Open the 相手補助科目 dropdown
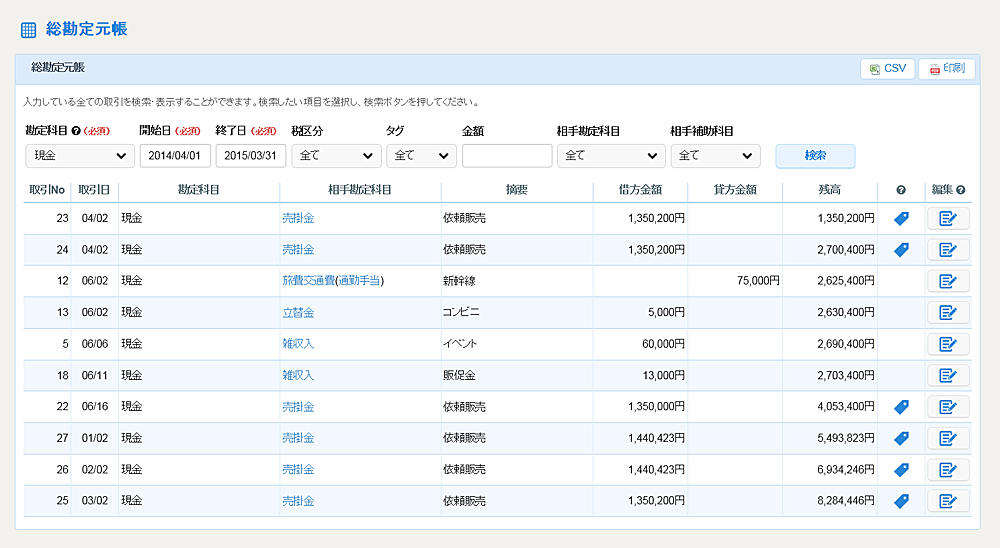Viewport: 1000px width, 548px height. 715,156
